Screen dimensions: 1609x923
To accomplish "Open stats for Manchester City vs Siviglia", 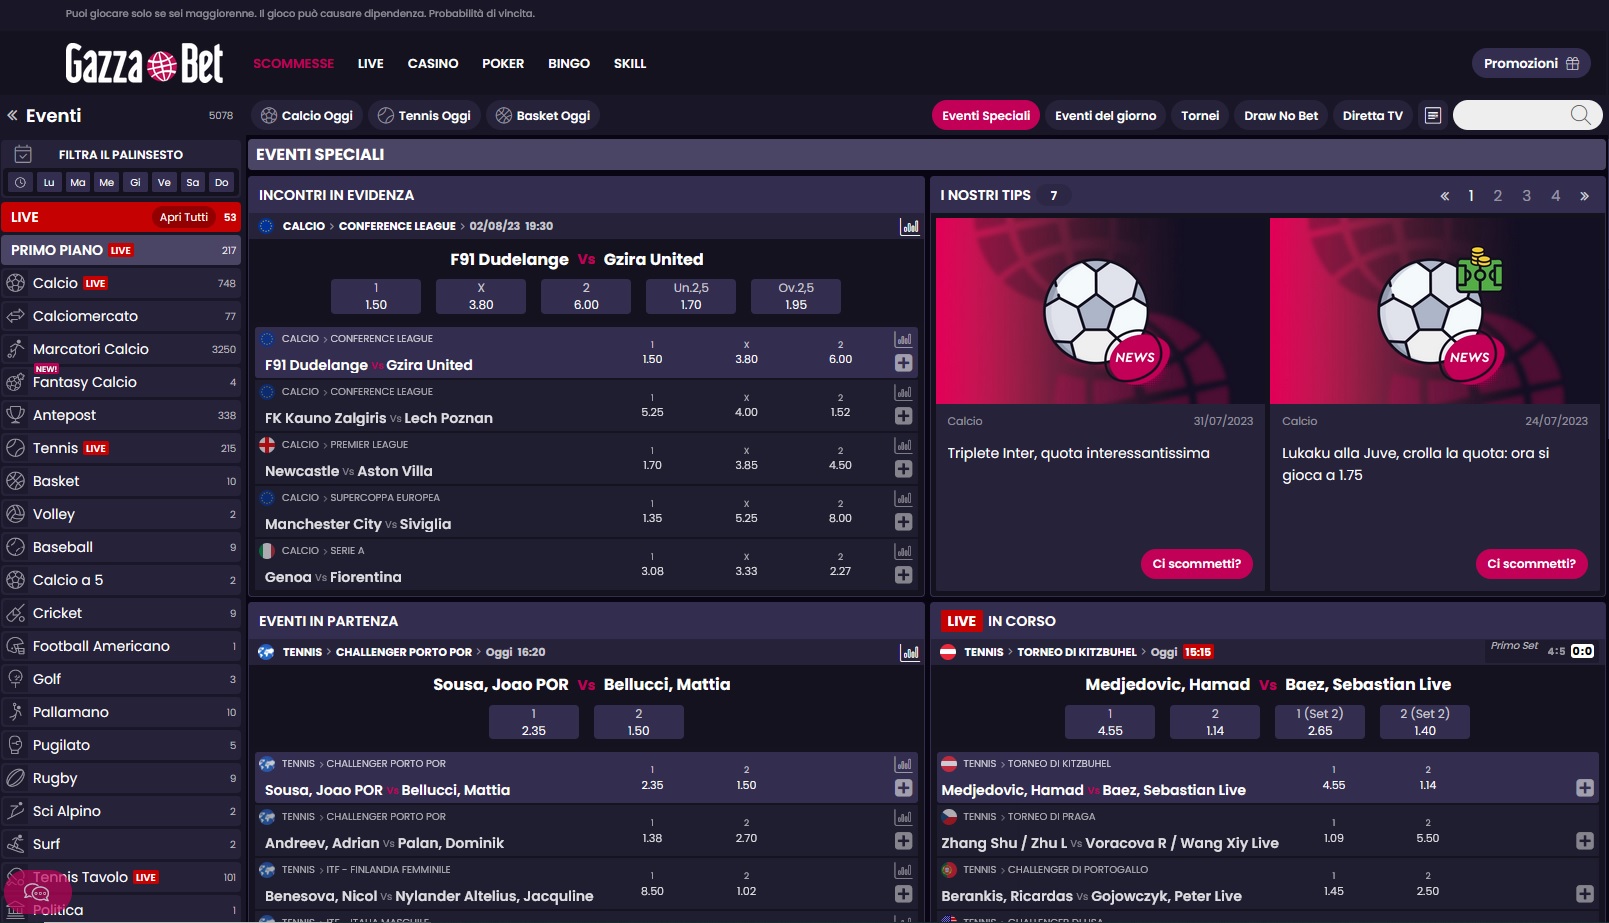I will coord(903,499).
